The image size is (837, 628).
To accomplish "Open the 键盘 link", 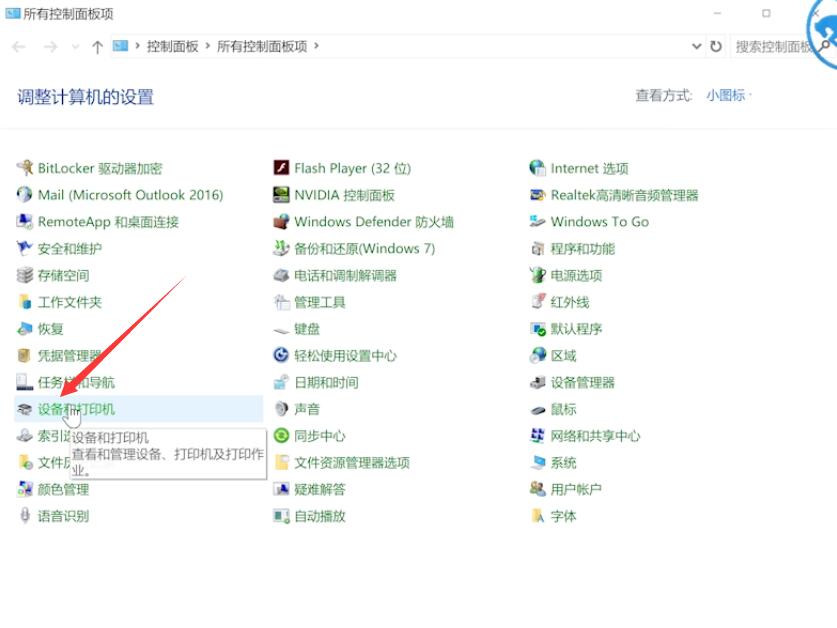I will coord(307,328).
